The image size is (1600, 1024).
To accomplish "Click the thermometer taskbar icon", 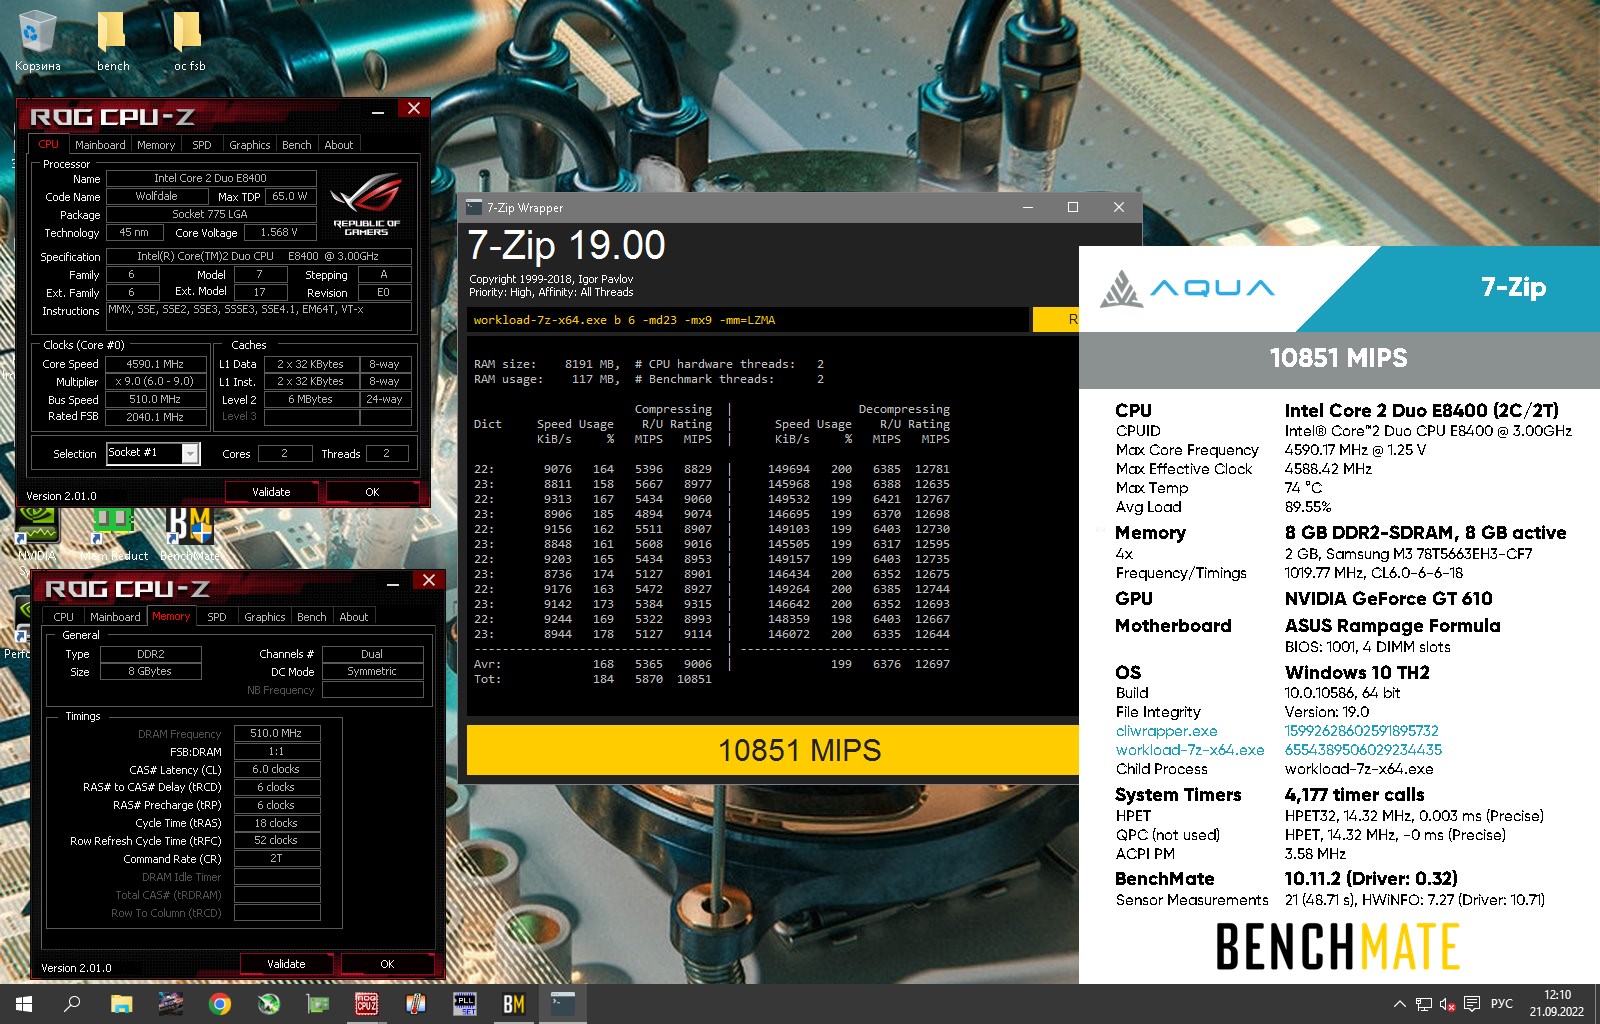I will [415, 1004].
